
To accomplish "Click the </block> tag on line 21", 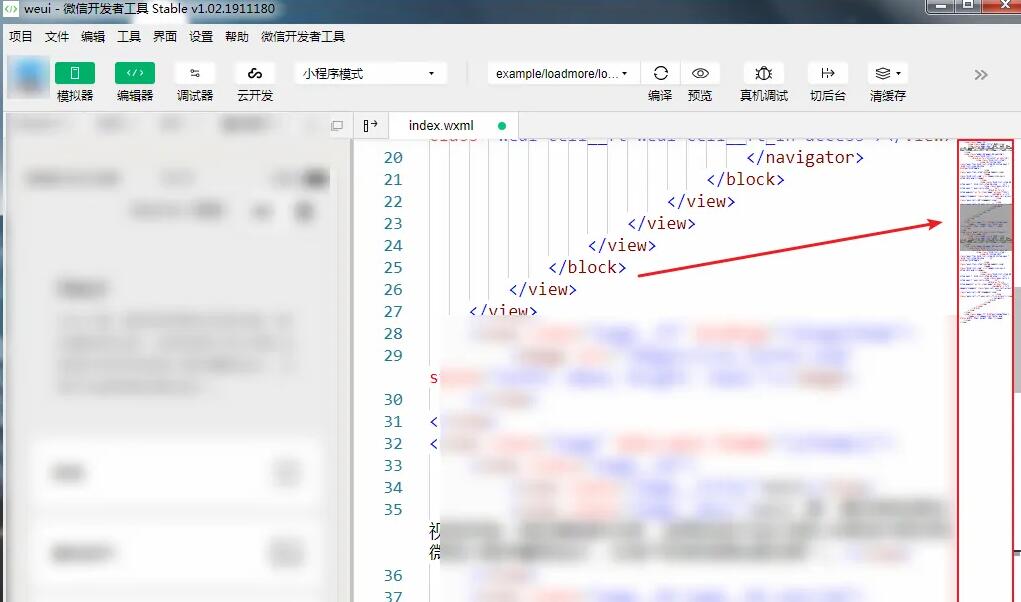I will 746,180.
